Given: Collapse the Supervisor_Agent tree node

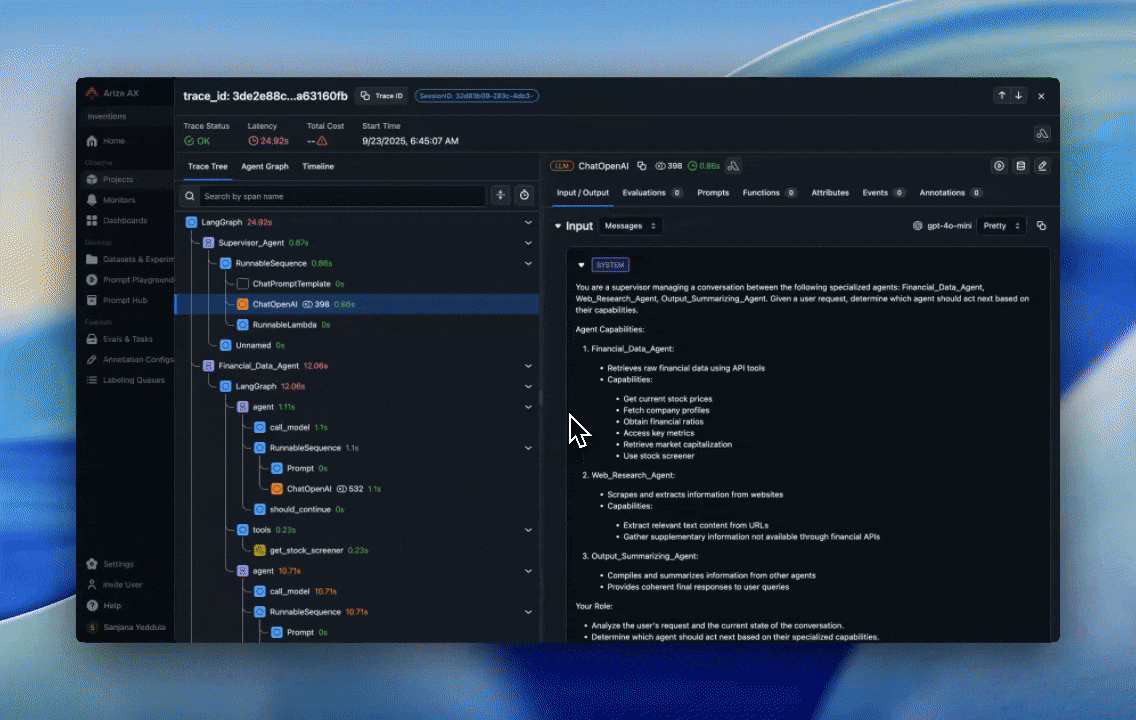Looking at the screenshot, I should [528, 243].
